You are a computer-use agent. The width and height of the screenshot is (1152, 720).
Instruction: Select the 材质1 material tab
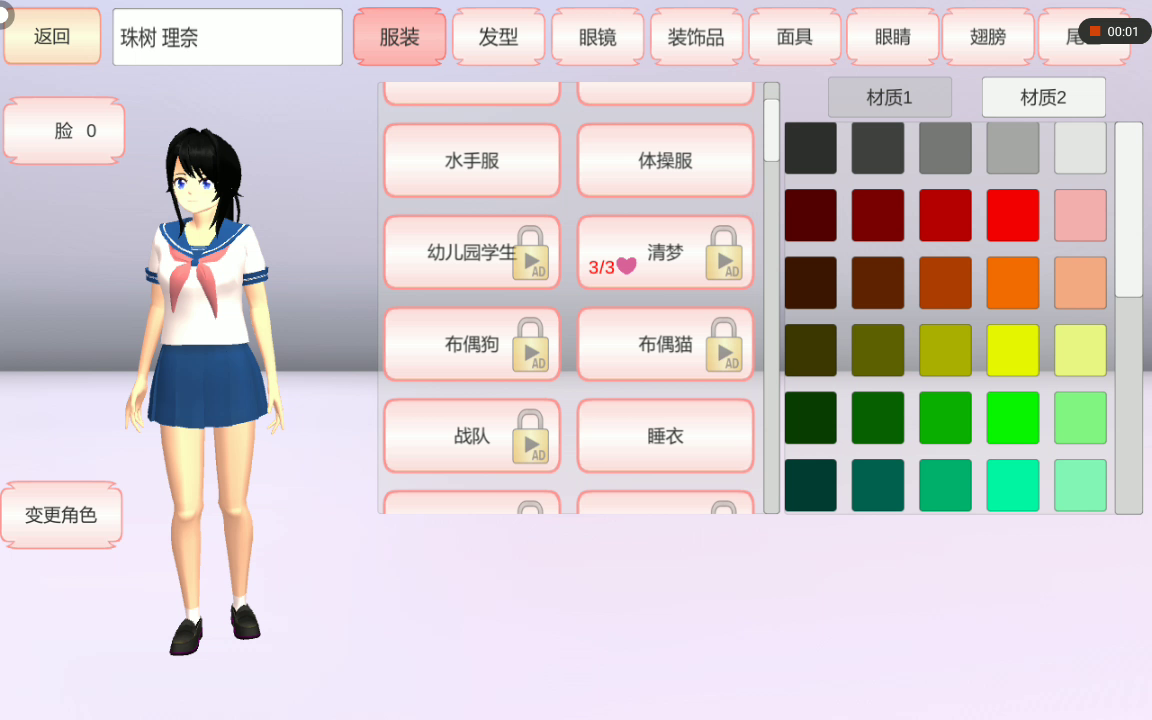[890, 97]
